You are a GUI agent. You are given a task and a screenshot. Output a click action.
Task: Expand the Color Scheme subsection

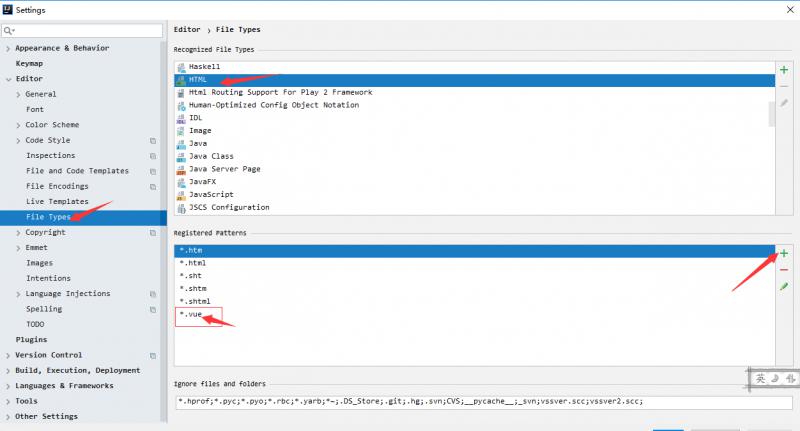(x=18, y=125)
